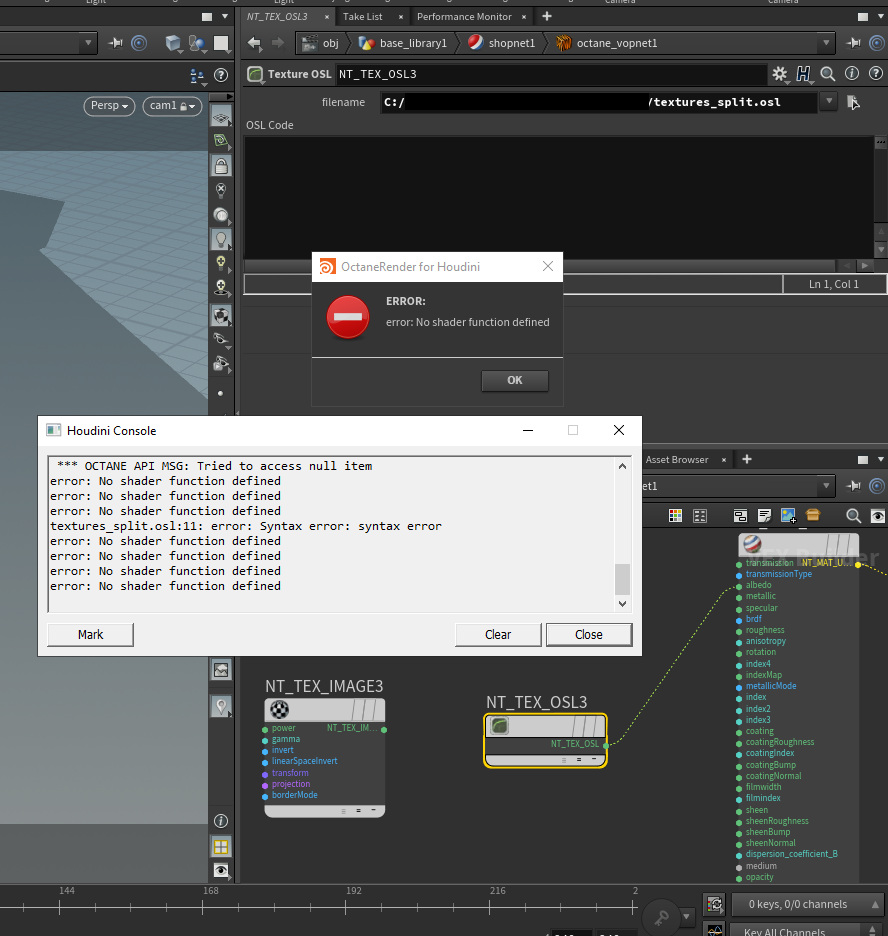Switch to the NT_TEX_OSL3 tab
This screenshot has width=888, height=936.
(x=278, y=17)
